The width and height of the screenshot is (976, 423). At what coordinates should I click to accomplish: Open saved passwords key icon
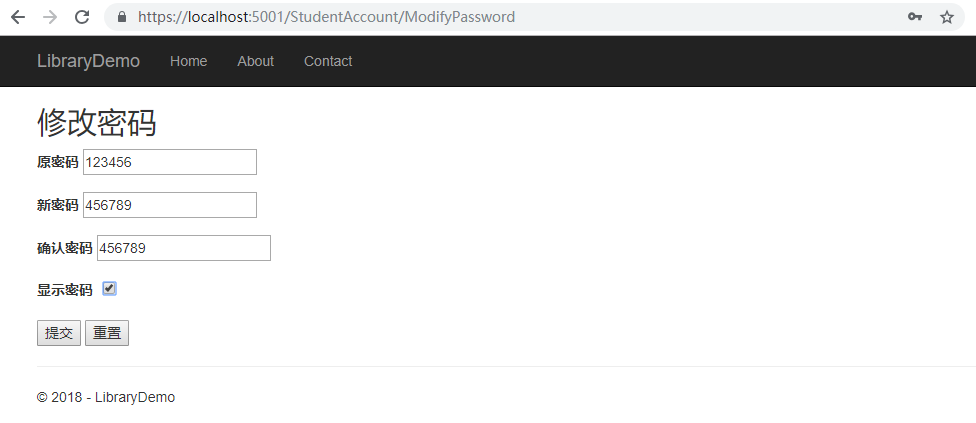click(x=914, y=17)
